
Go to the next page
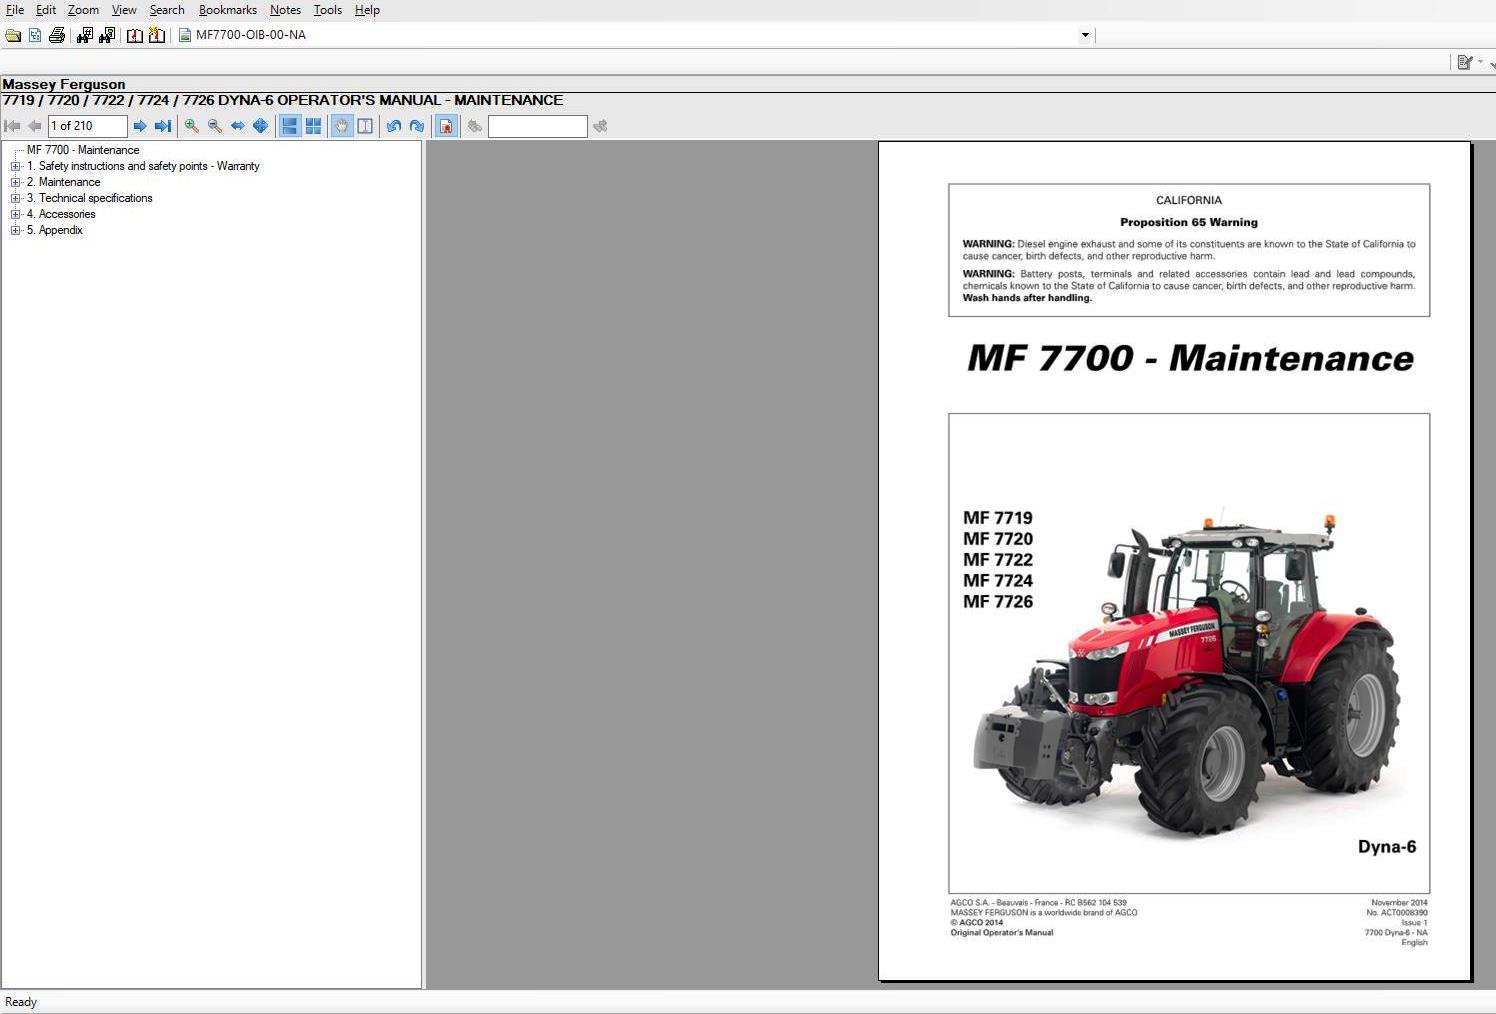140,126
